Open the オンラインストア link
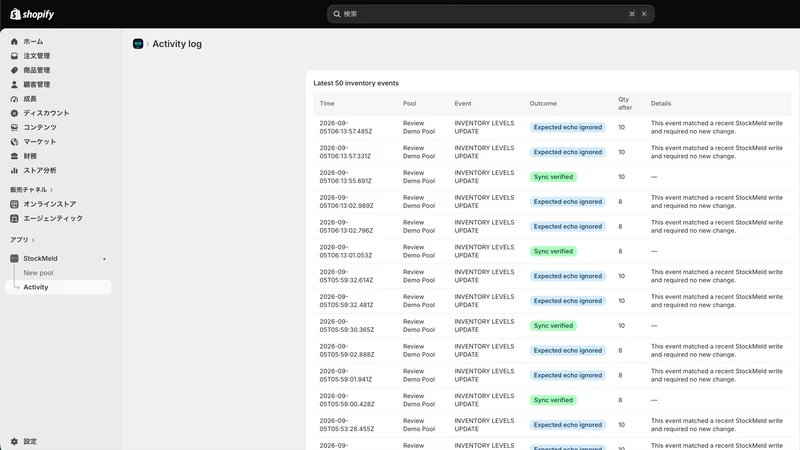This screenshot has height=450, width=800. coord(50,204)
